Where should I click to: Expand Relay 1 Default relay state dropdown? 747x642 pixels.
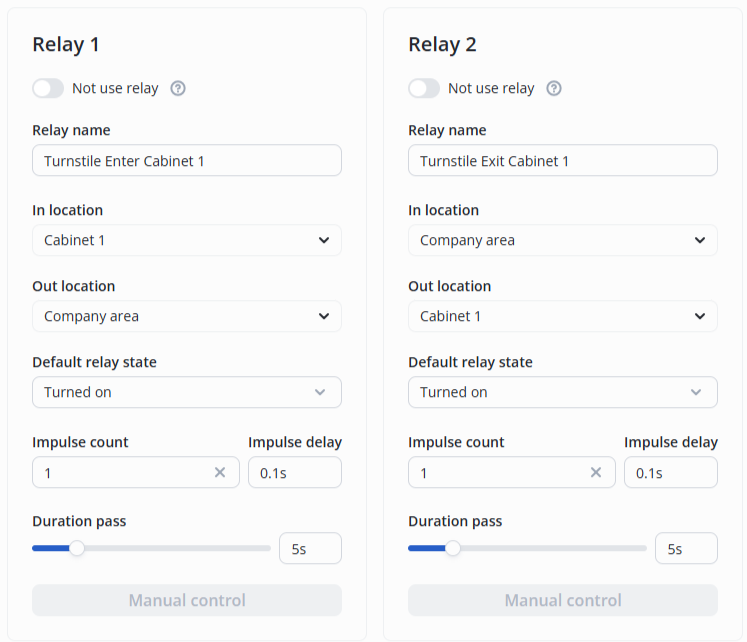(x=187, y=392)
